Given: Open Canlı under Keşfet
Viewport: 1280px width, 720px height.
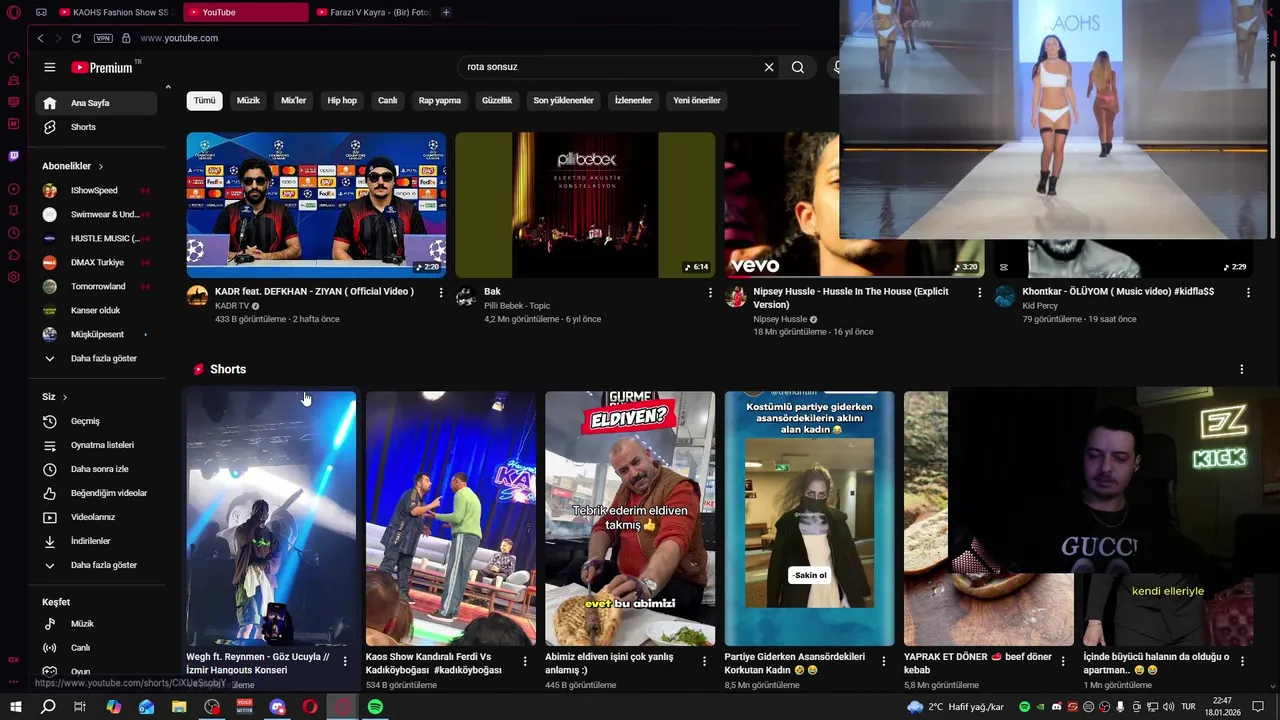Looking at the screenshot, I should coord(96,648).
